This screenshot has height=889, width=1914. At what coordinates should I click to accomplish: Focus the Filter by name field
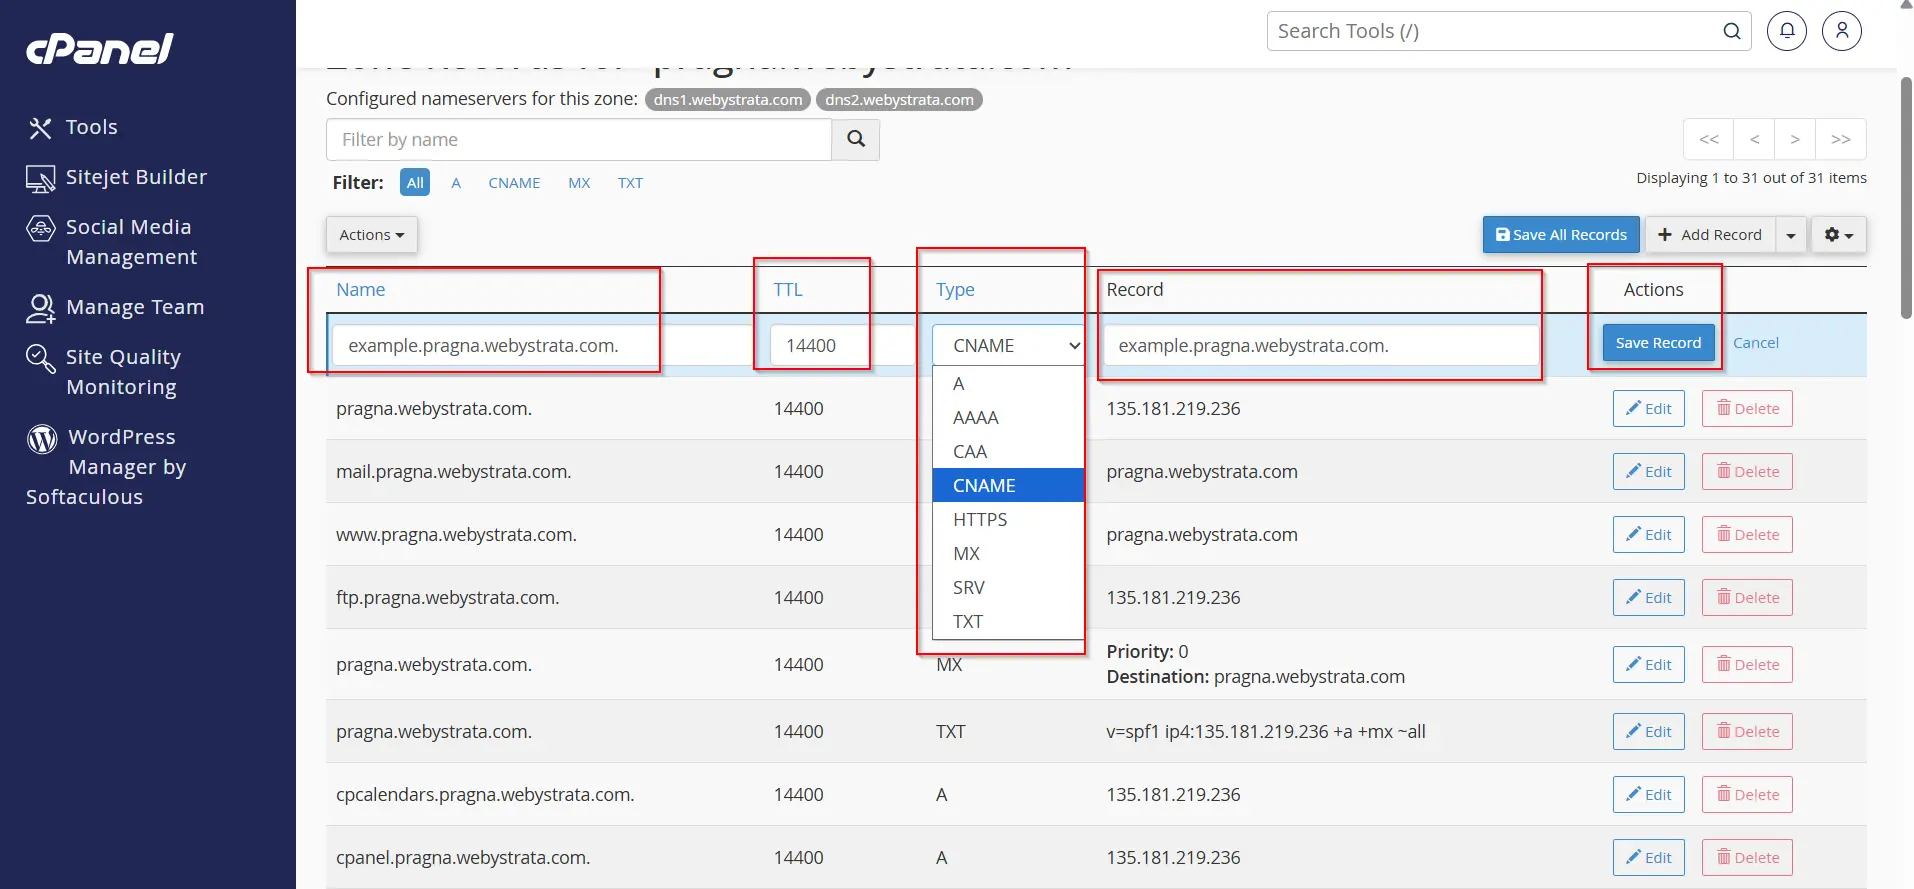pyautogui.click(x=579, y=140)
